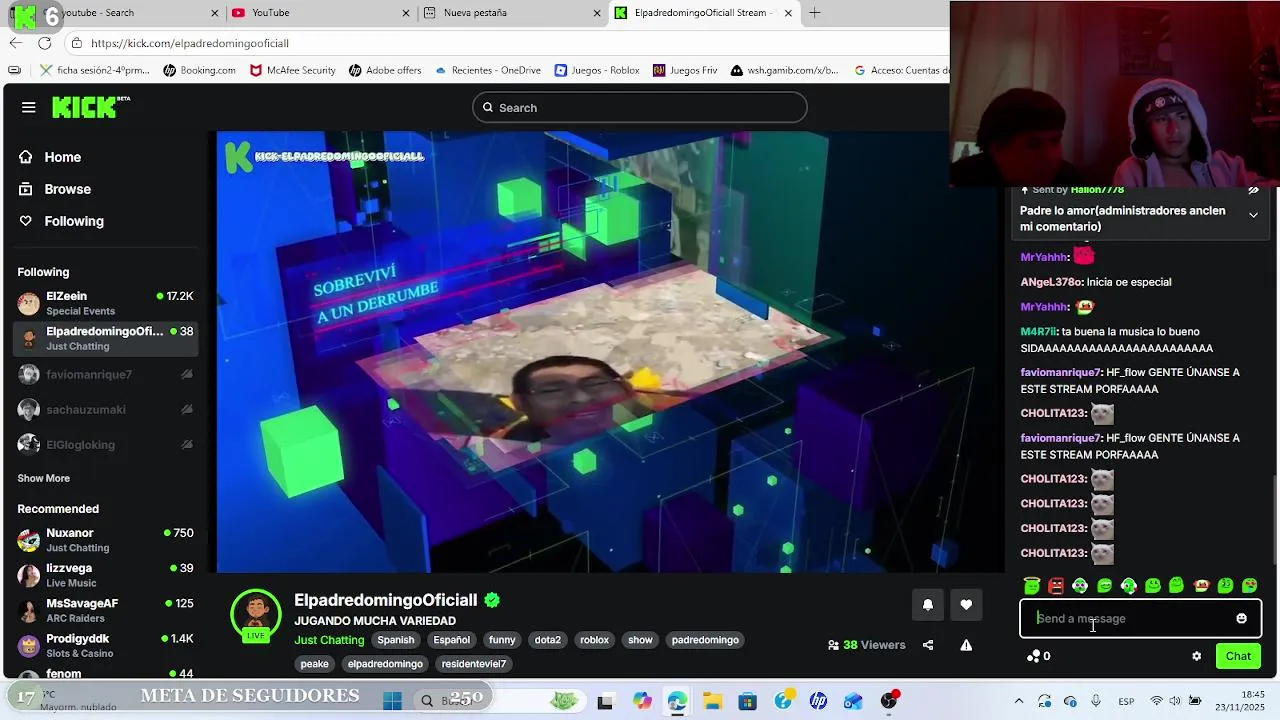This screenshot has height=720, width=1280.
Task: Open a new browser tab
Action: pyautogui.click(x=815, y=13)
